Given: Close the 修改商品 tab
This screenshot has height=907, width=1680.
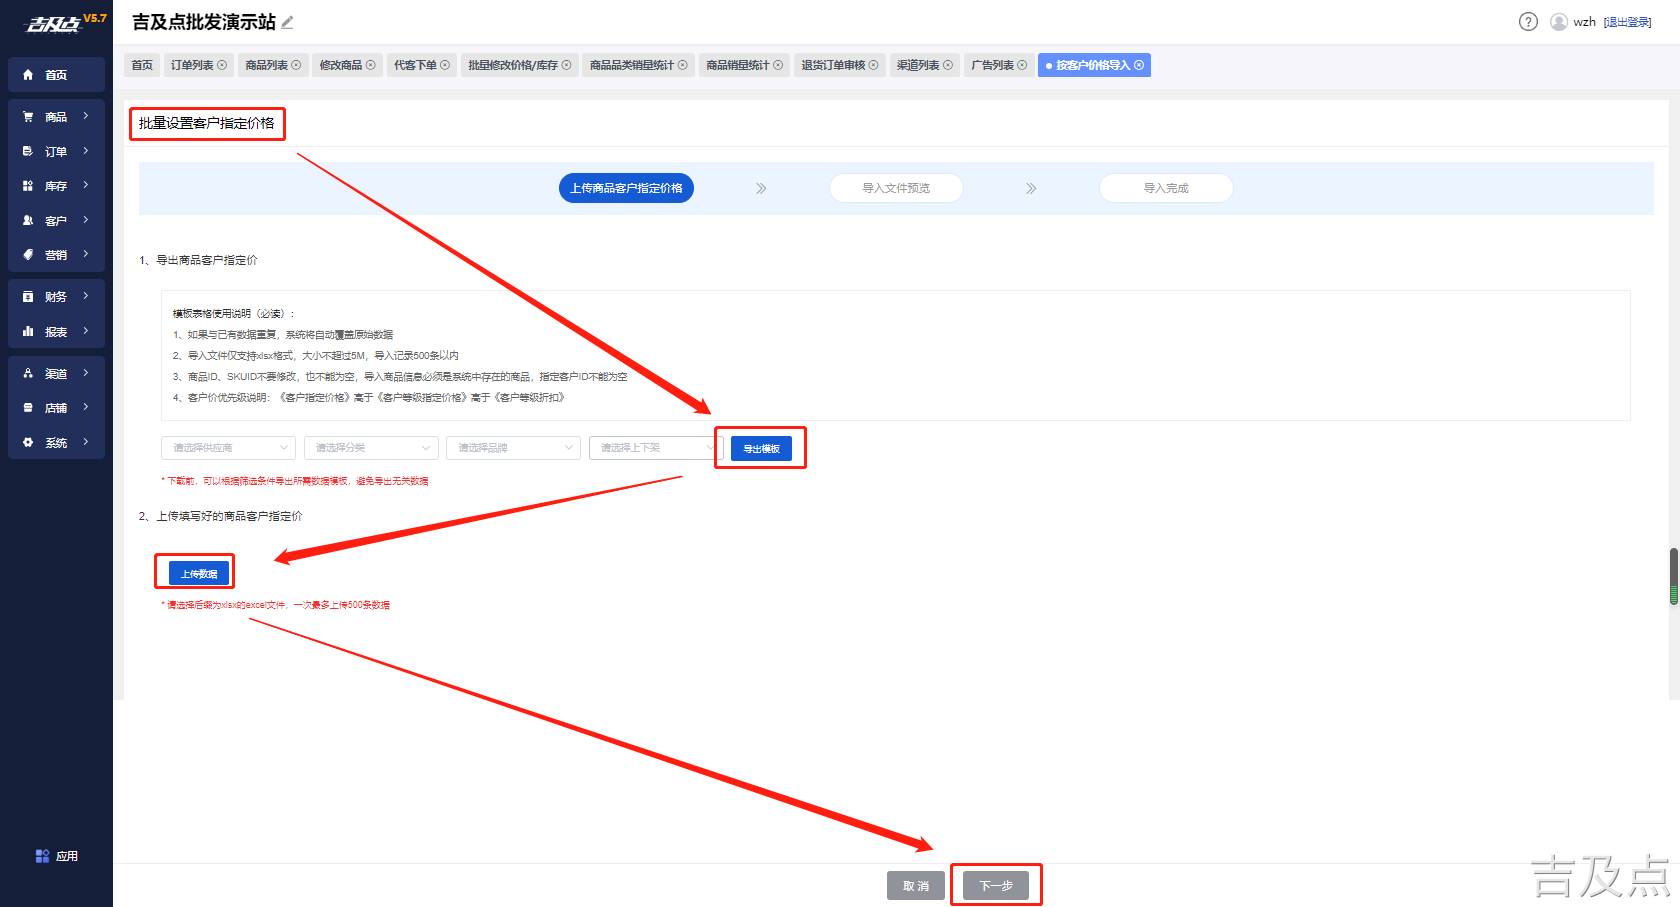Looking at the screenshot, I should (371, 65).
